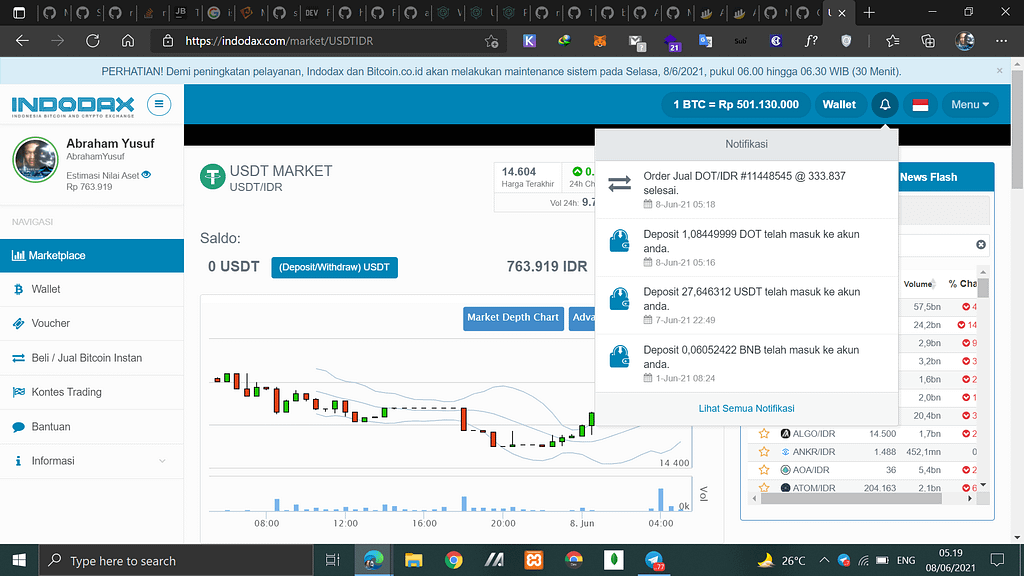Screen dimensions: 1024x576
Task: Open Voucher in the sidebar
Action: [x=92, y=323]
